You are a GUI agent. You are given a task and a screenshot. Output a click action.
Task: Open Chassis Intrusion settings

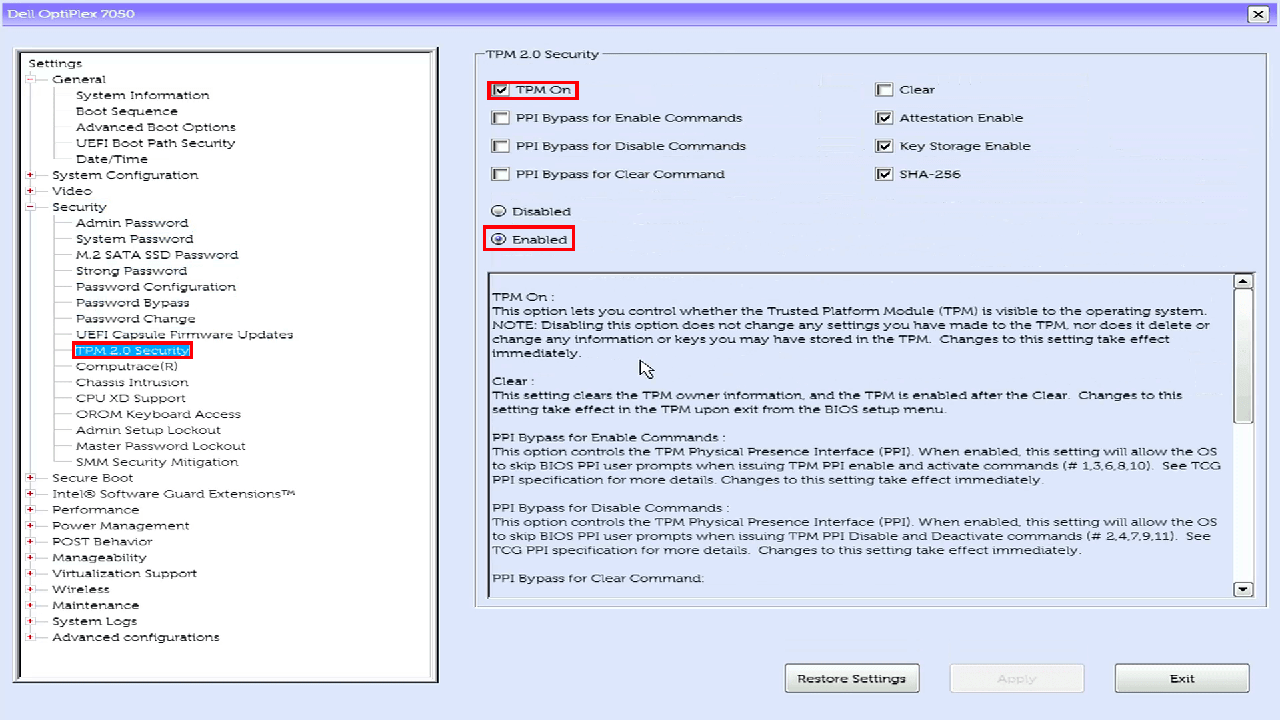pyautogui.click(x=132, y=382)
